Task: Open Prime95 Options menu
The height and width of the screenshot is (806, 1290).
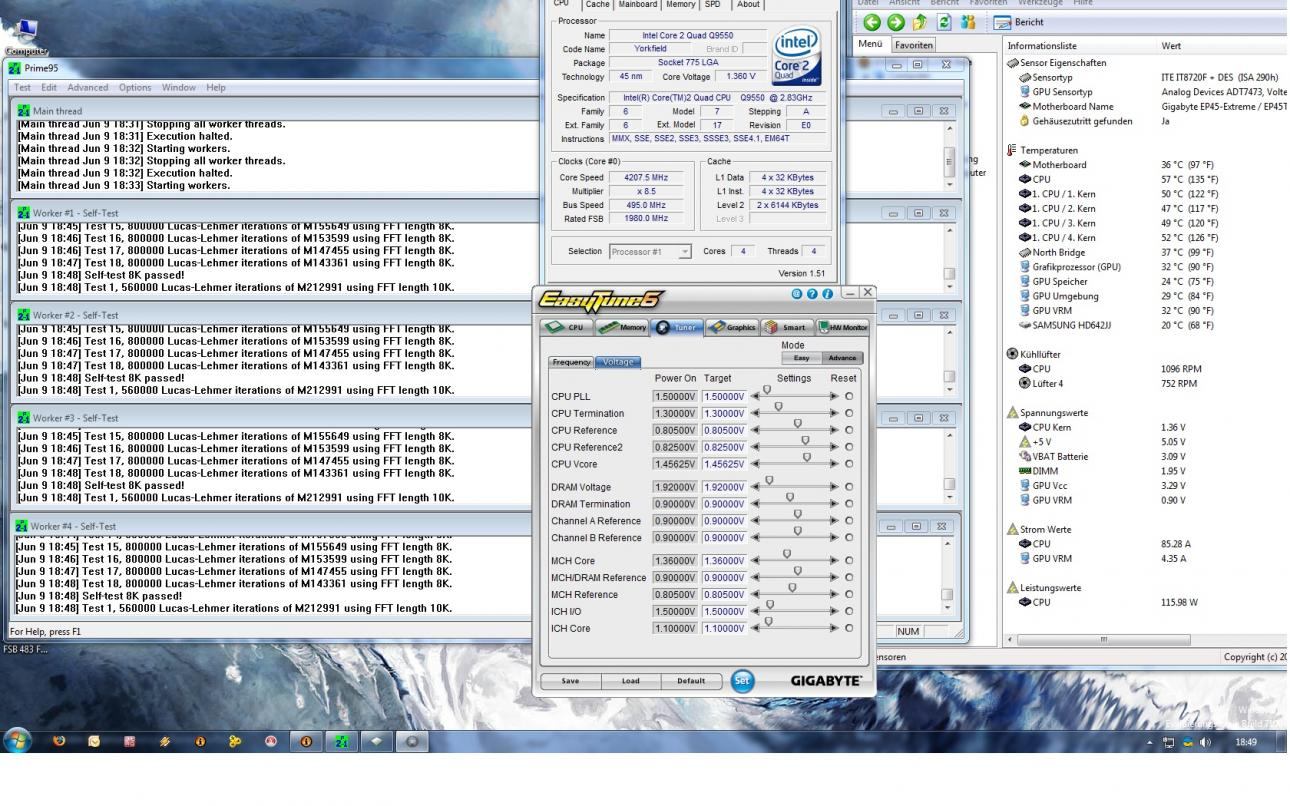Action: pyautogui.click(x=137, y=87)
